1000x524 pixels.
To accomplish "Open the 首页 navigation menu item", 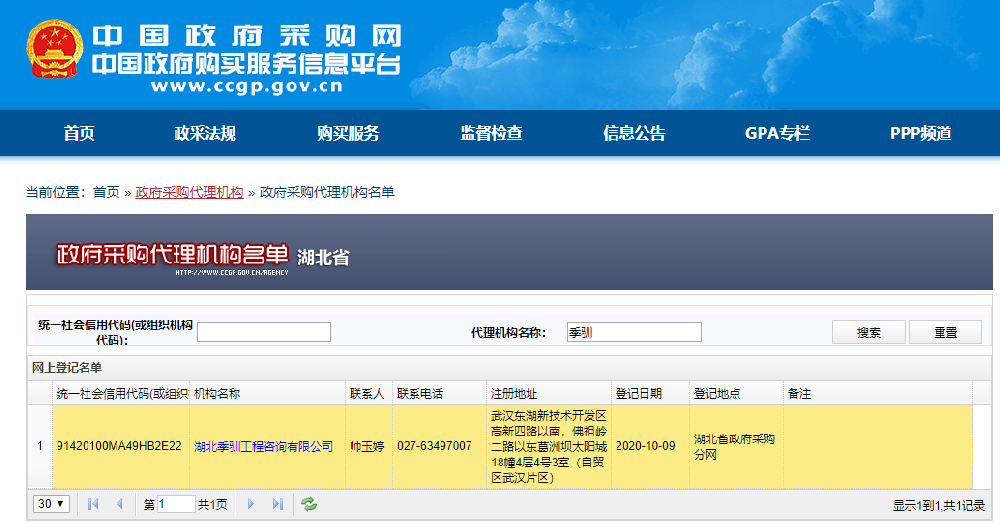I will (x=79, y=133).
